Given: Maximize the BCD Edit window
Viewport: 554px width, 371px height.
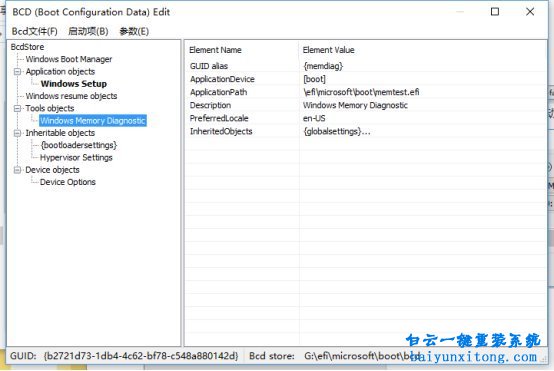Looking at the screenshot, I should click(x=495, y=12).
